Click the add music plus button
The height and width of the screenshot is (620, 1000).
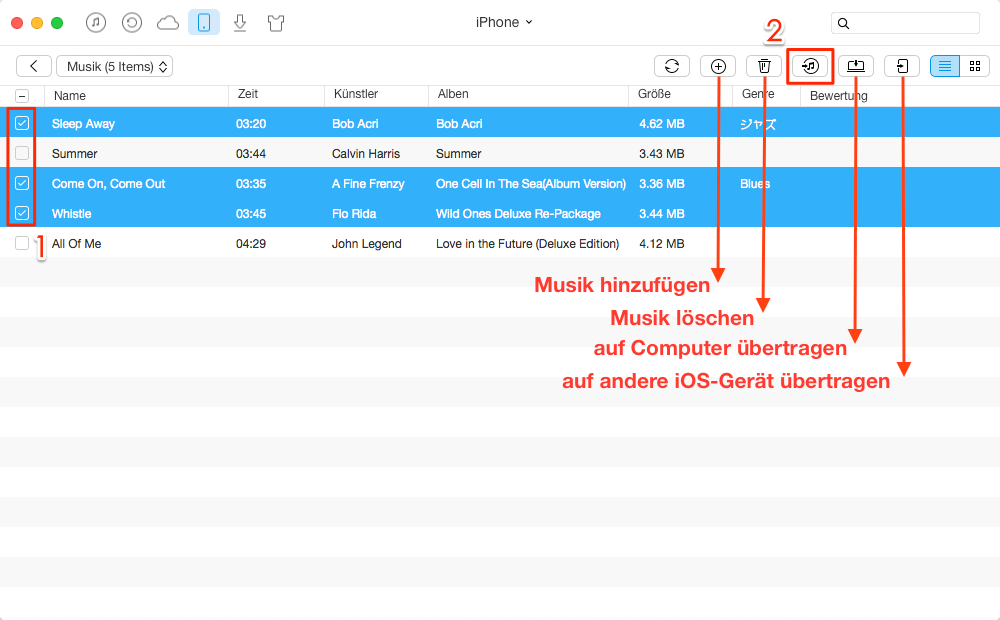tap(718, 66)
